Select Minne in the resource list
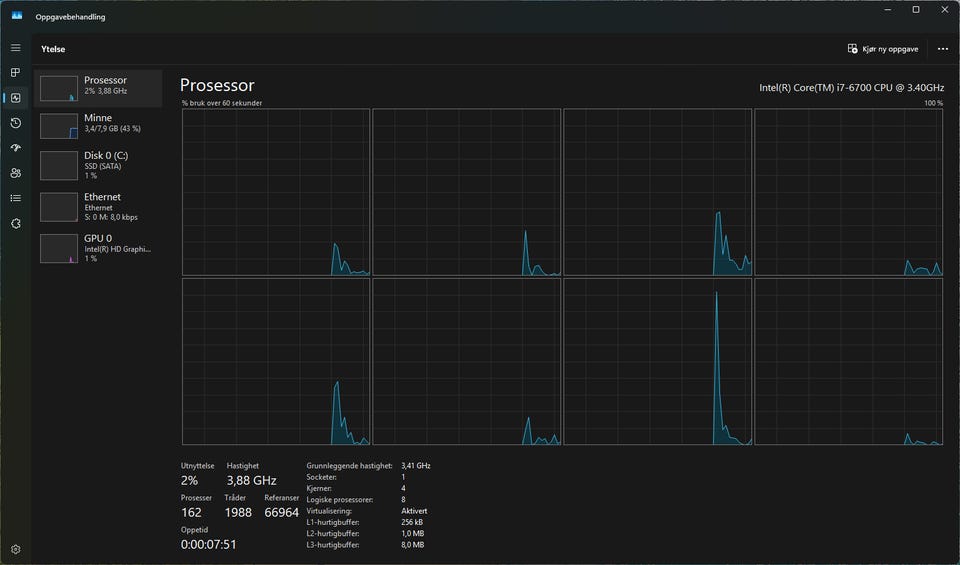The image size is (960, 565). 98,125
